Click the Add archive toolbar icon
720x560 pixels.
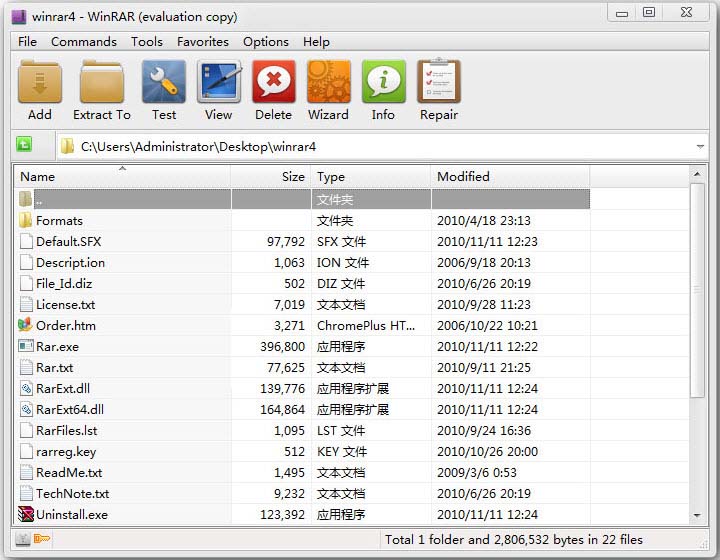tap(40, 83)
